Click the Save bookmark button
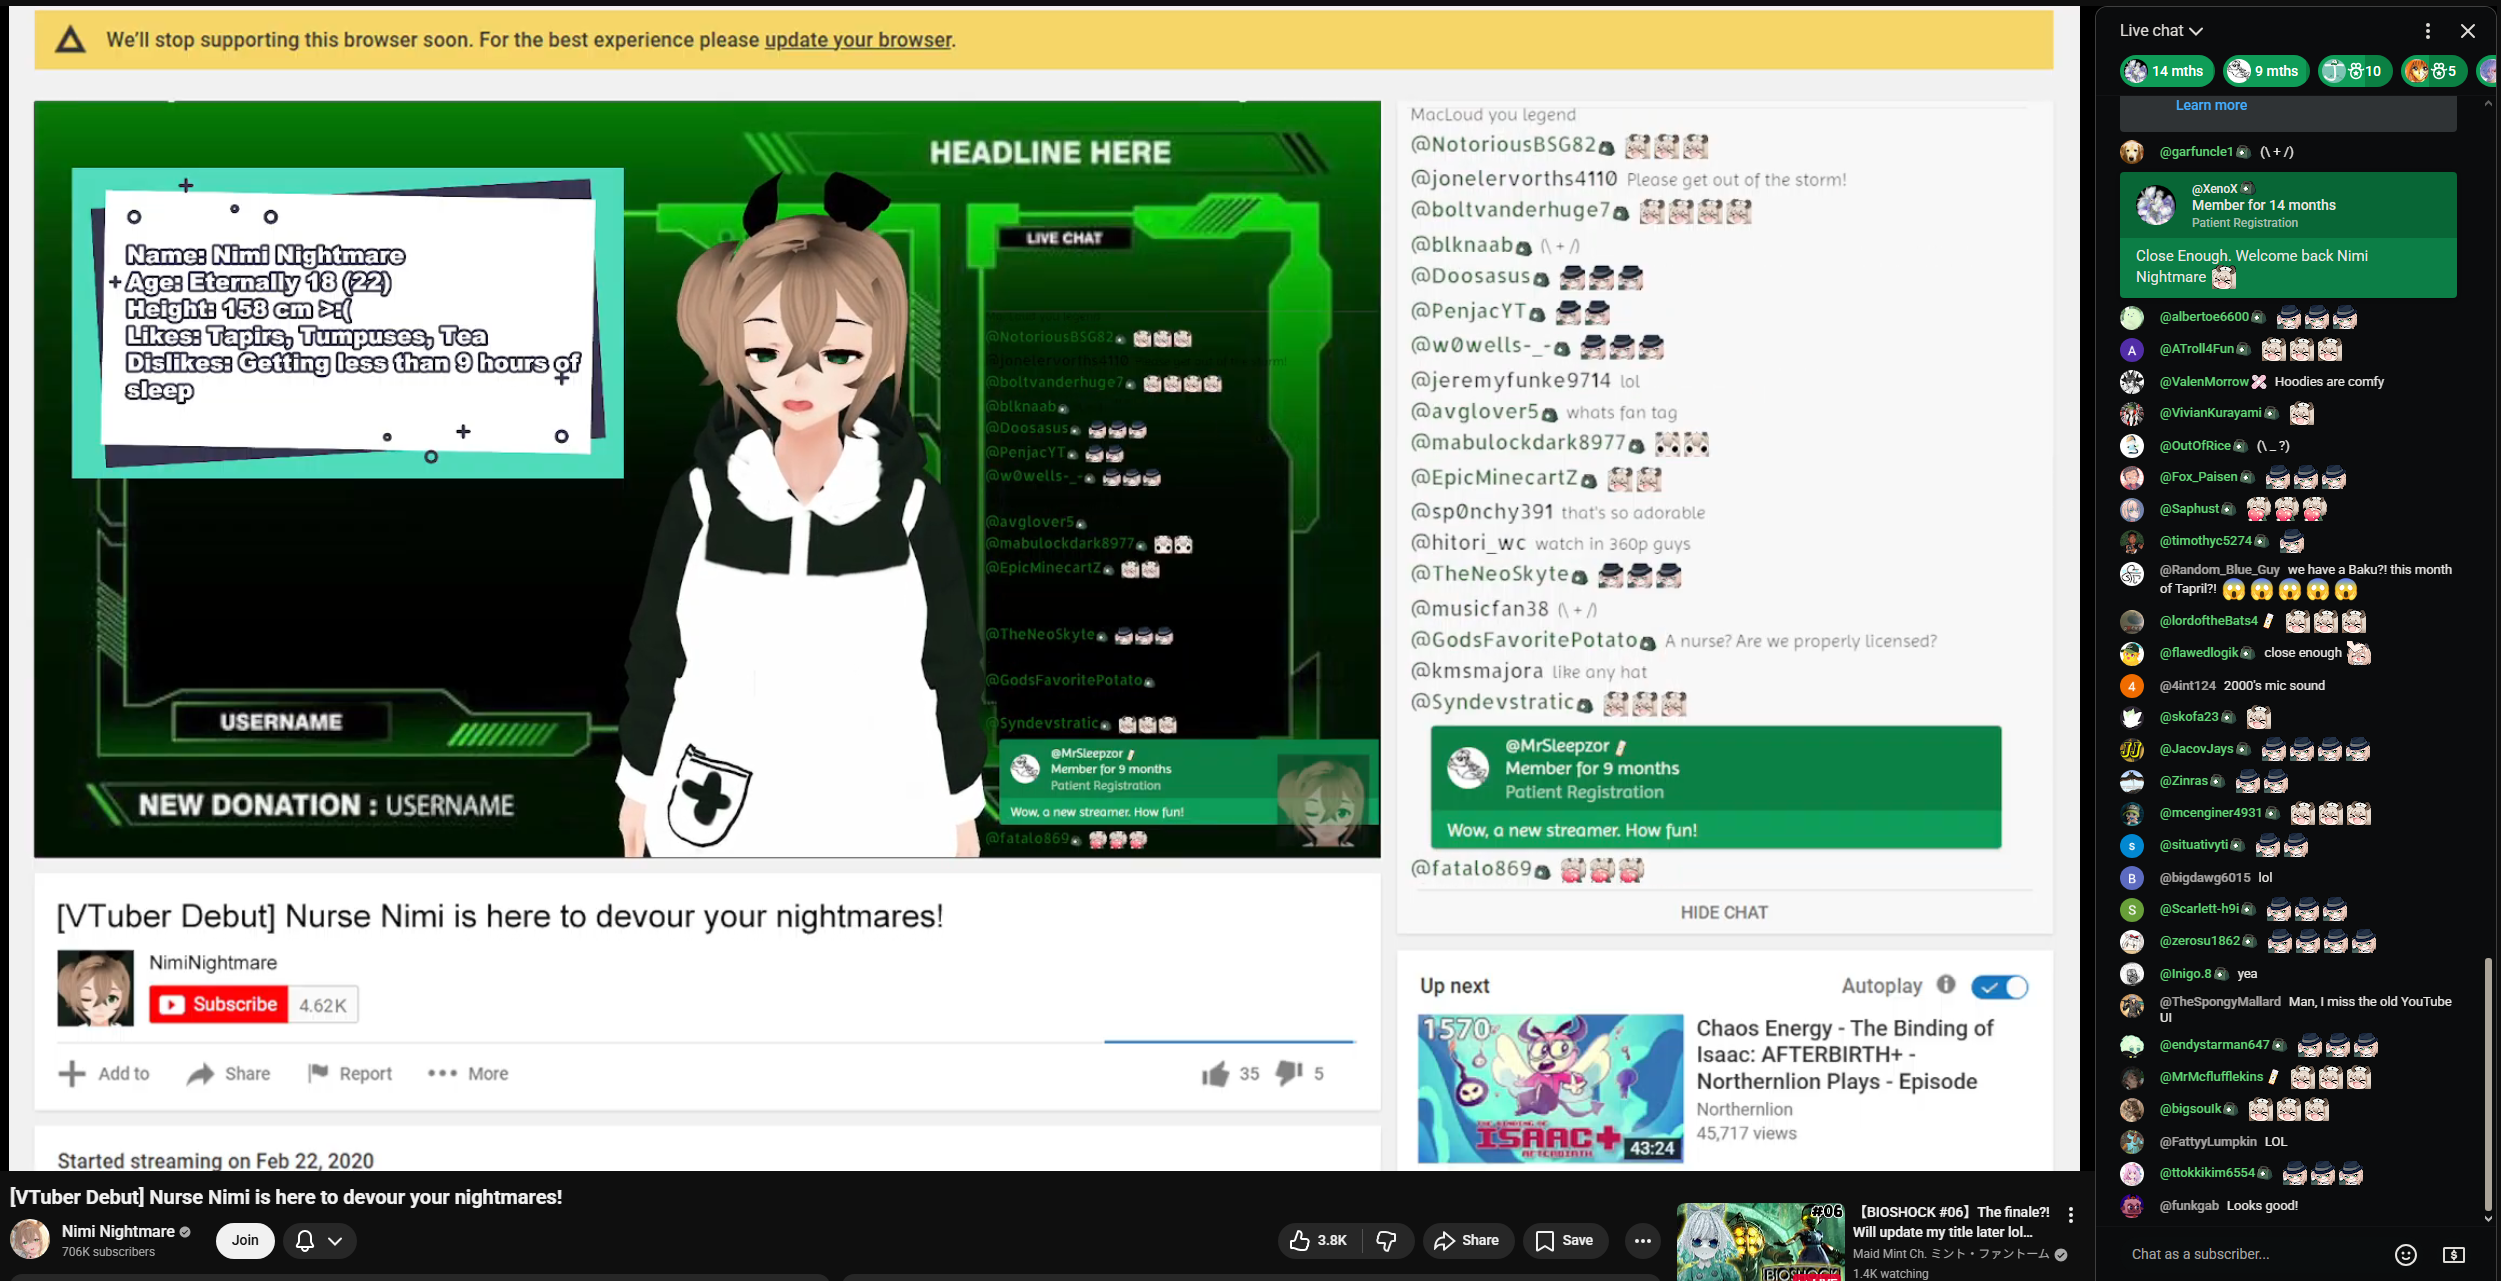Viewport: 2501px width, 1281px height. [x=1565, y=1240]
